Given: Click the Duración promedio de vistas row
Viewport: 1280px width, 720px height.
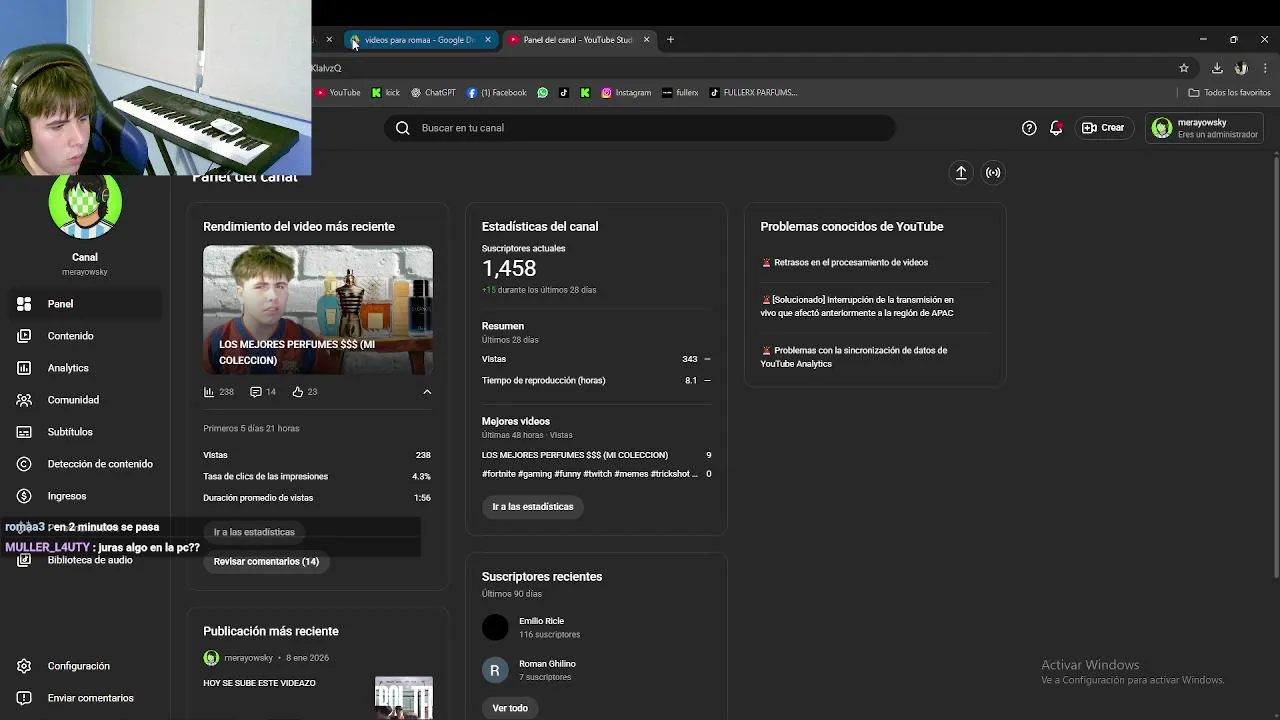Looking at the screenshot, I should click(x=317, y=498).
